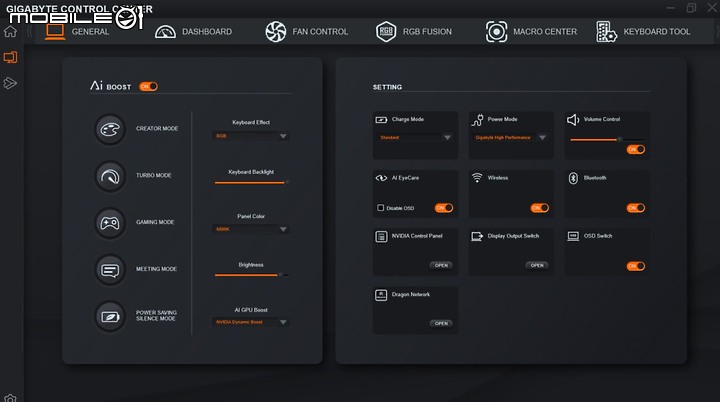Click the Turbo Mode gauge icon
This screenshot has height=402, width=720.
click(110, 176)
